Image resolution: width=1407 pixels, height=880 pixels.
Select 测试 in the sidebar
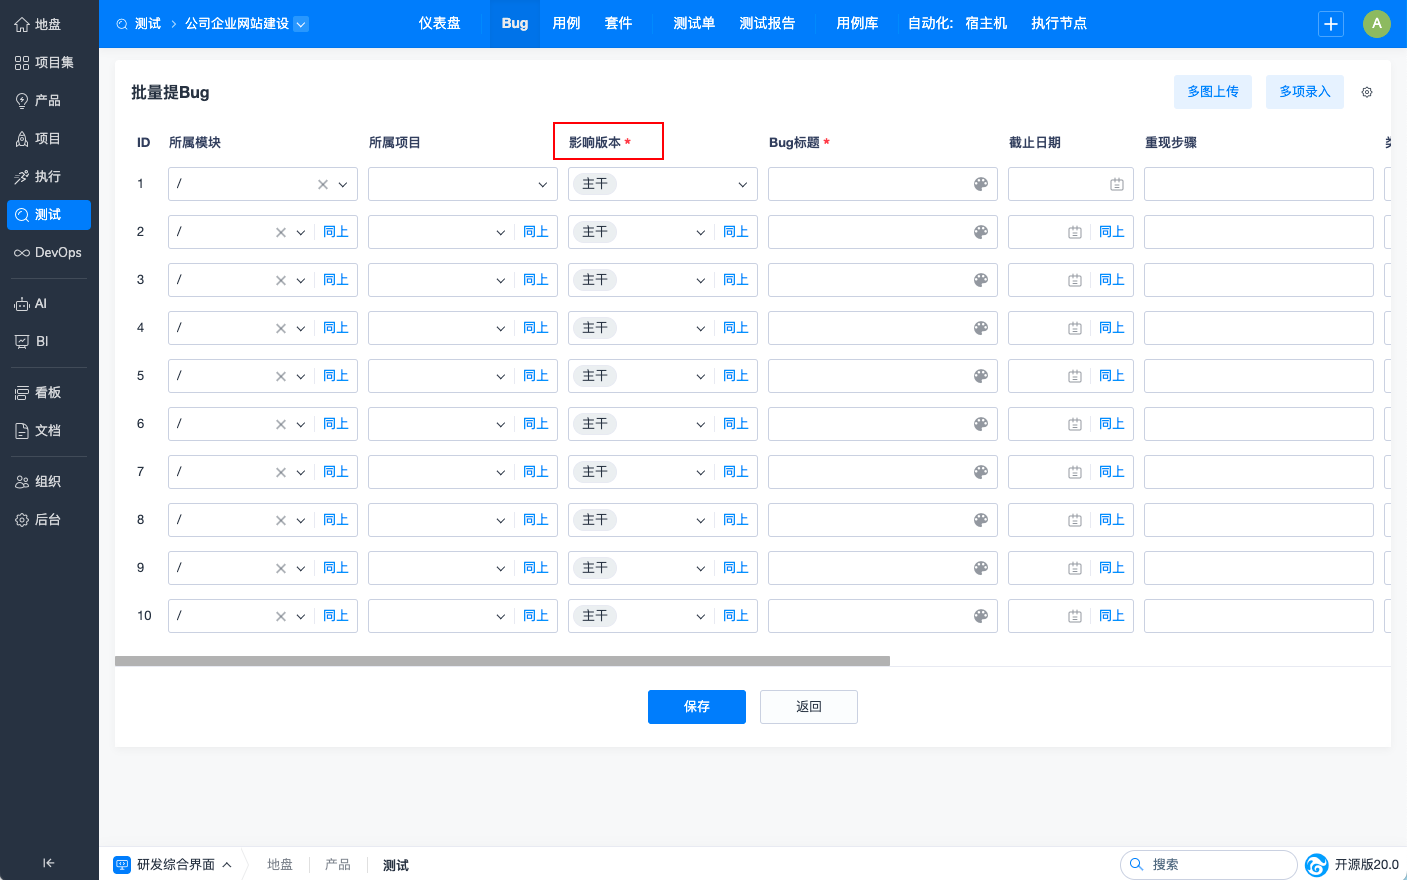coord(49,214)
